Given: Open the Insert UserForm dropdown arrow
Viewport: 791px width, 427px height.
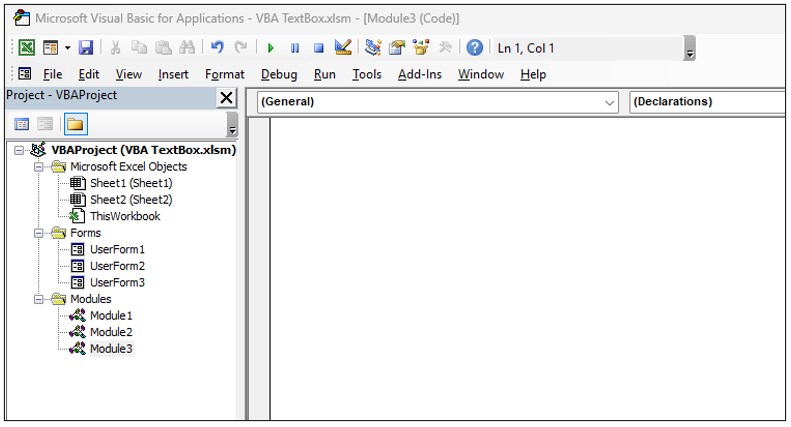Looking at the screenshot, I should point(68,48).
